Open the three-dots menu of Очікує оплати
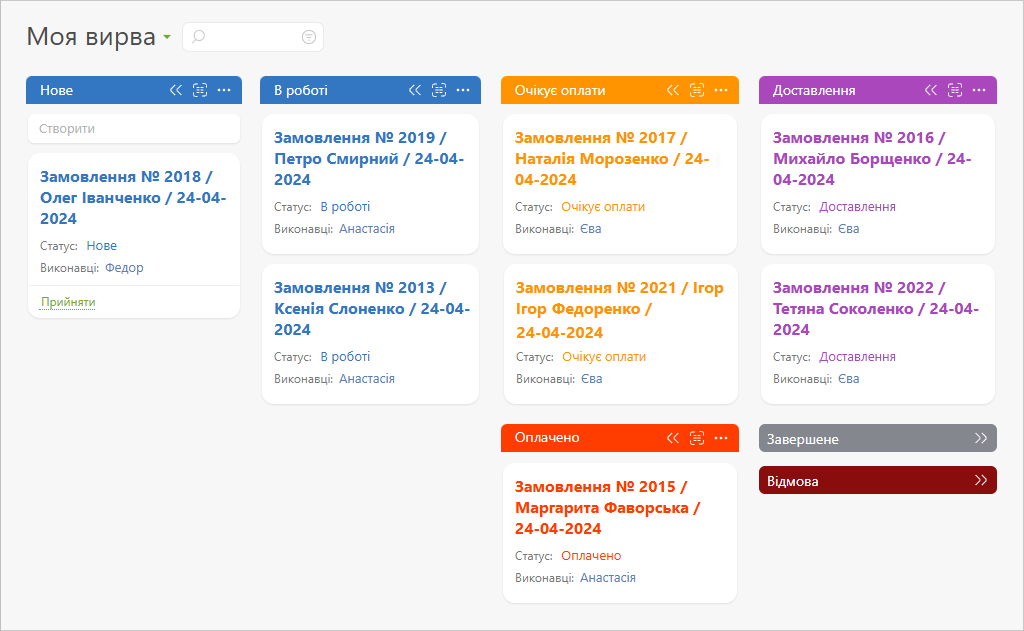The image size is (1024, 631). point(721,90)
